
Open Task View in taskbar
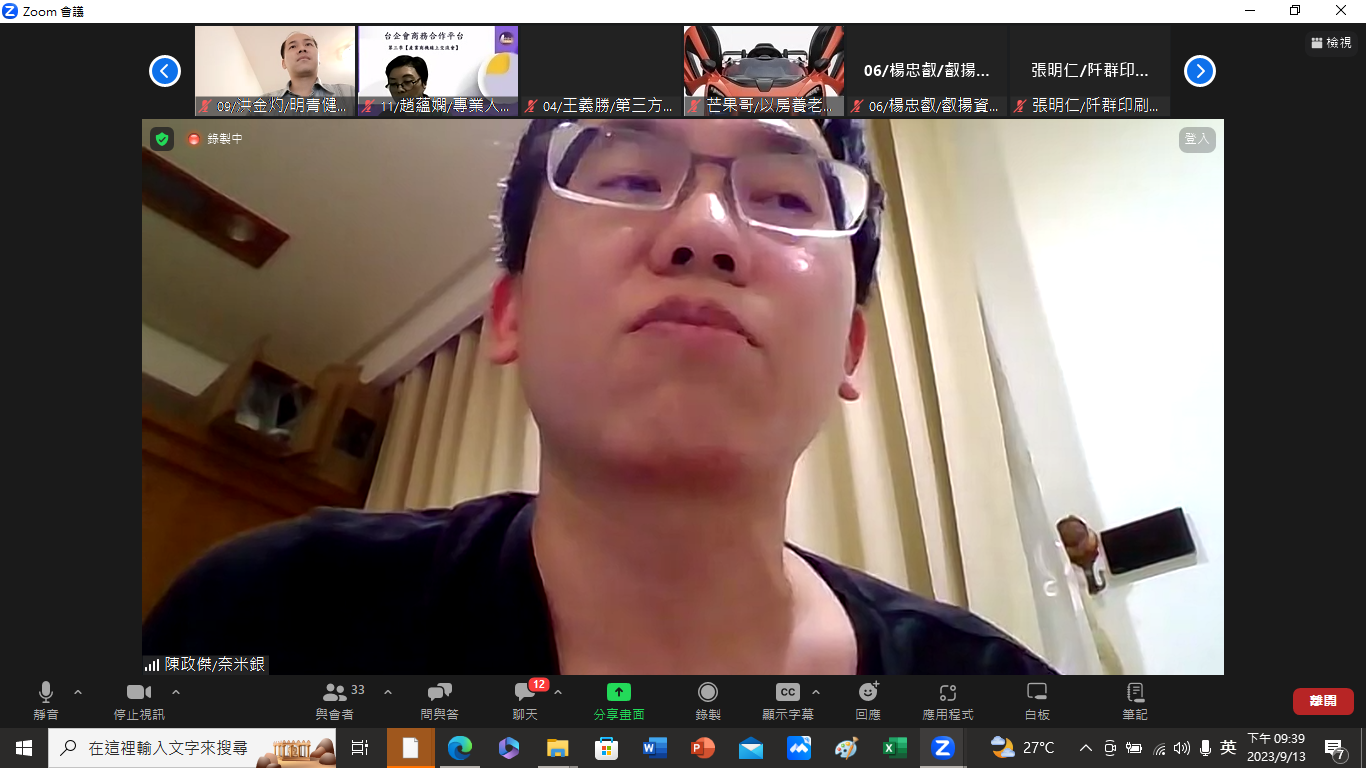(x=360, y=747)
